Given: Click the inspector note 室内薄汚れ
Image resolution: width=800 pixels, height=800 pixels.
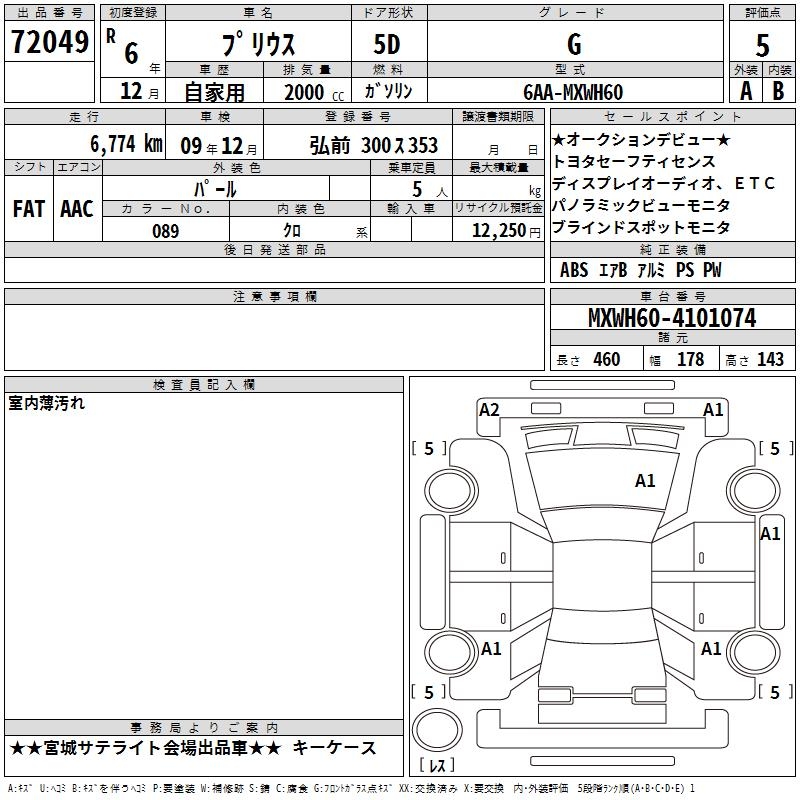Looking at the screenshot, I should (47, 403).
